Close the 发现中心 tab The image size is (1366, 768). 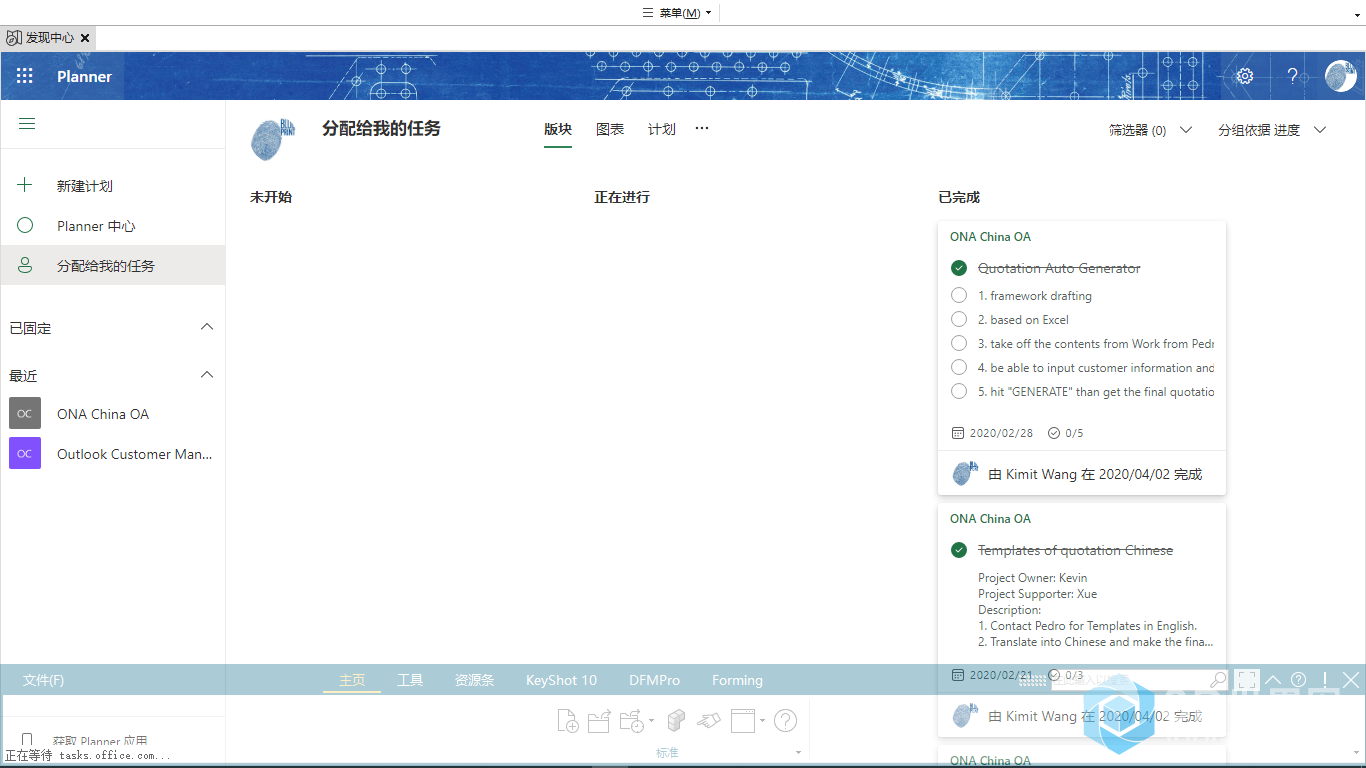pyautogui.click(x=85, y=38)
